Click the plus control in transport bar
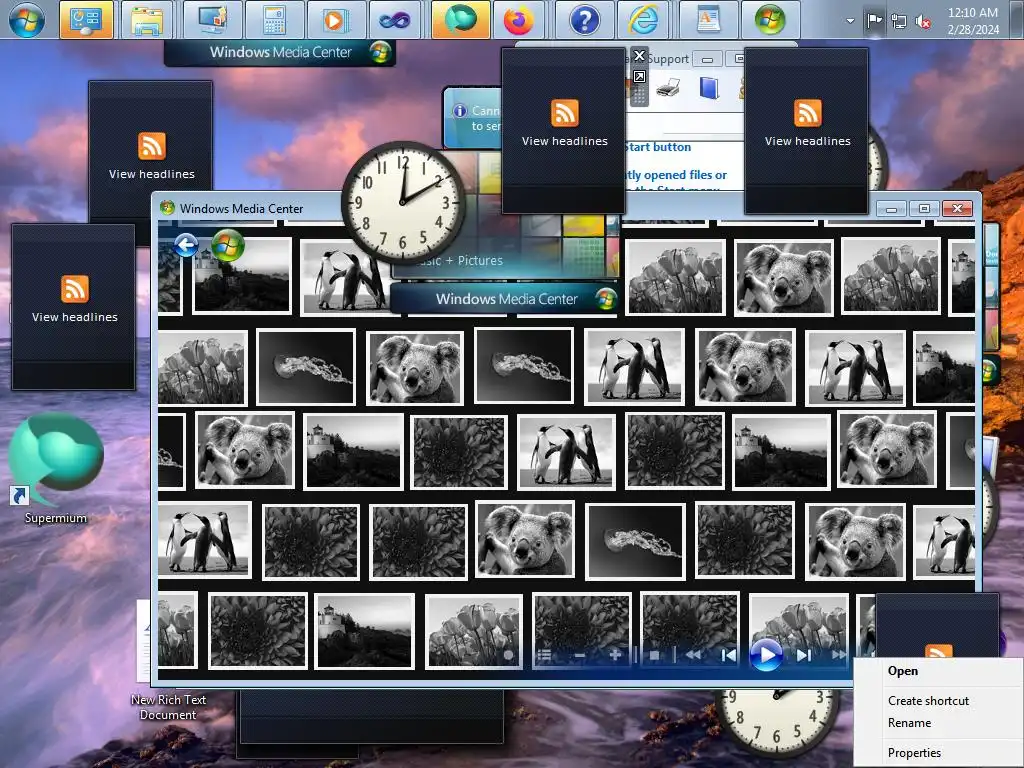 pos(615,655)
